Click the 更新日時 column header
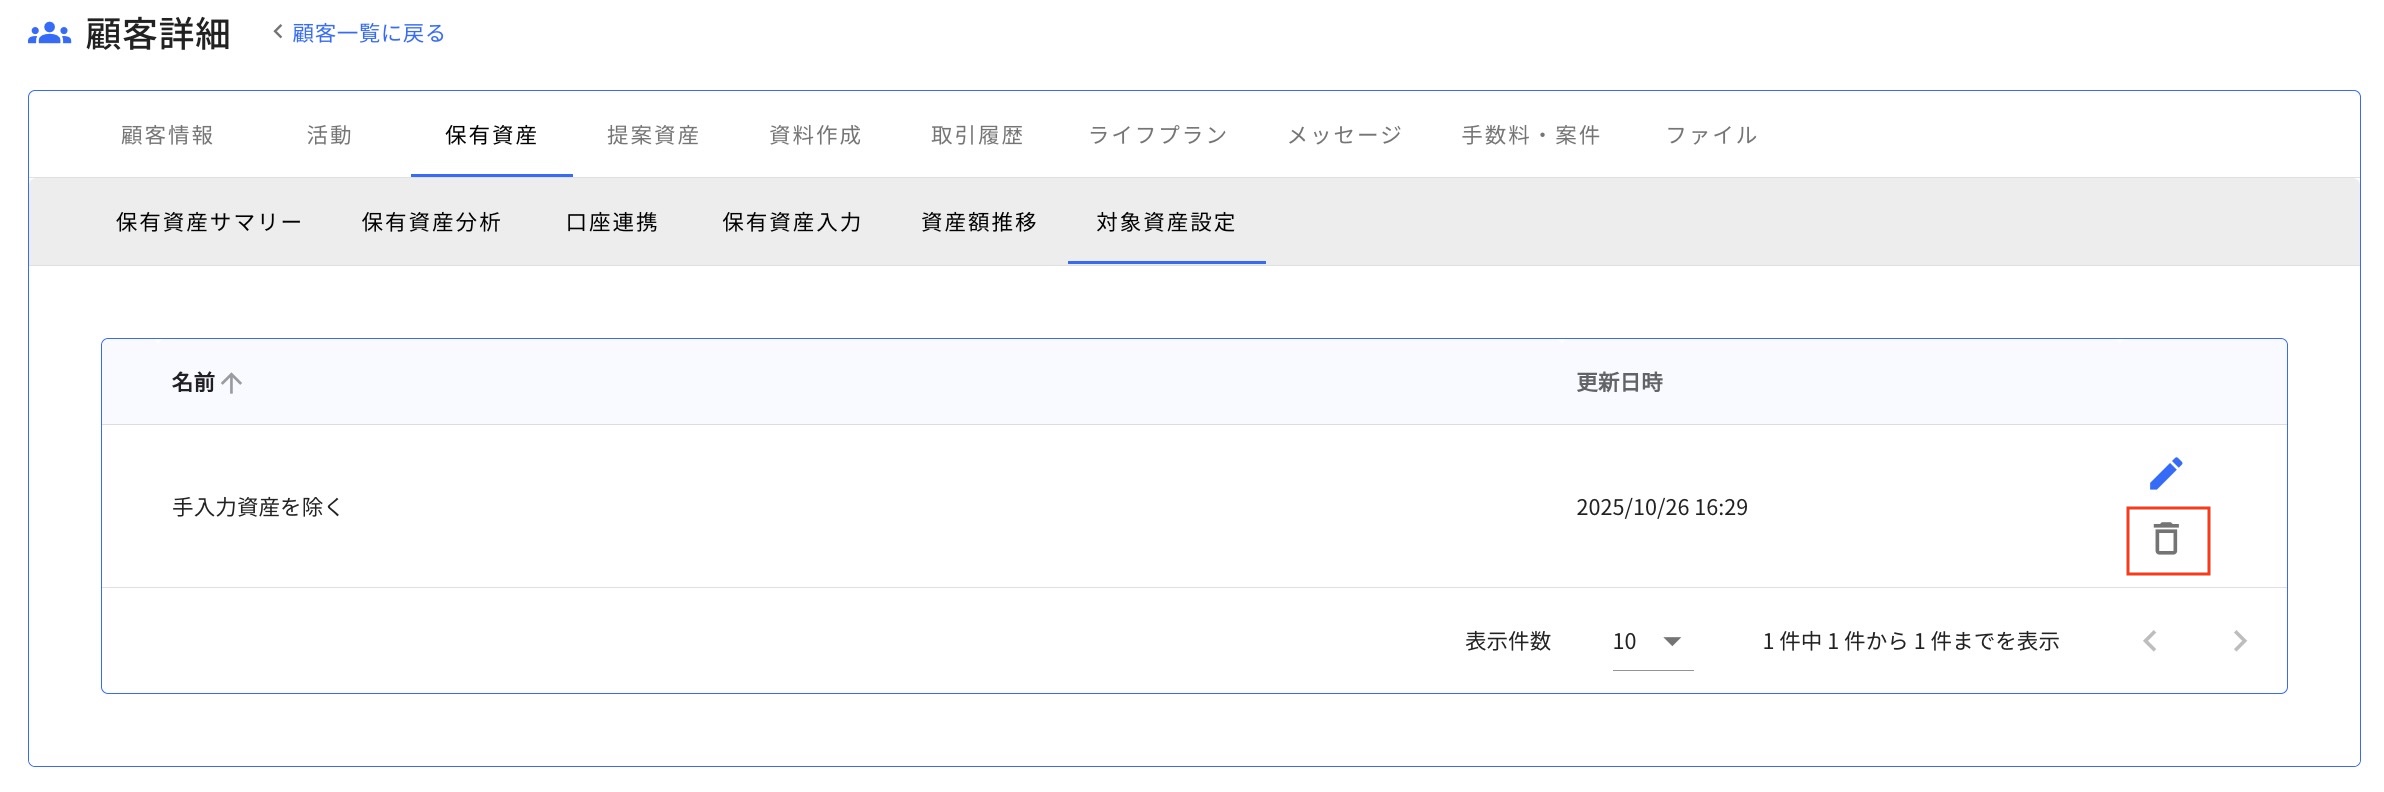Image resolution: width=2384 pixels, height=792 pixels. point(1619,383)
